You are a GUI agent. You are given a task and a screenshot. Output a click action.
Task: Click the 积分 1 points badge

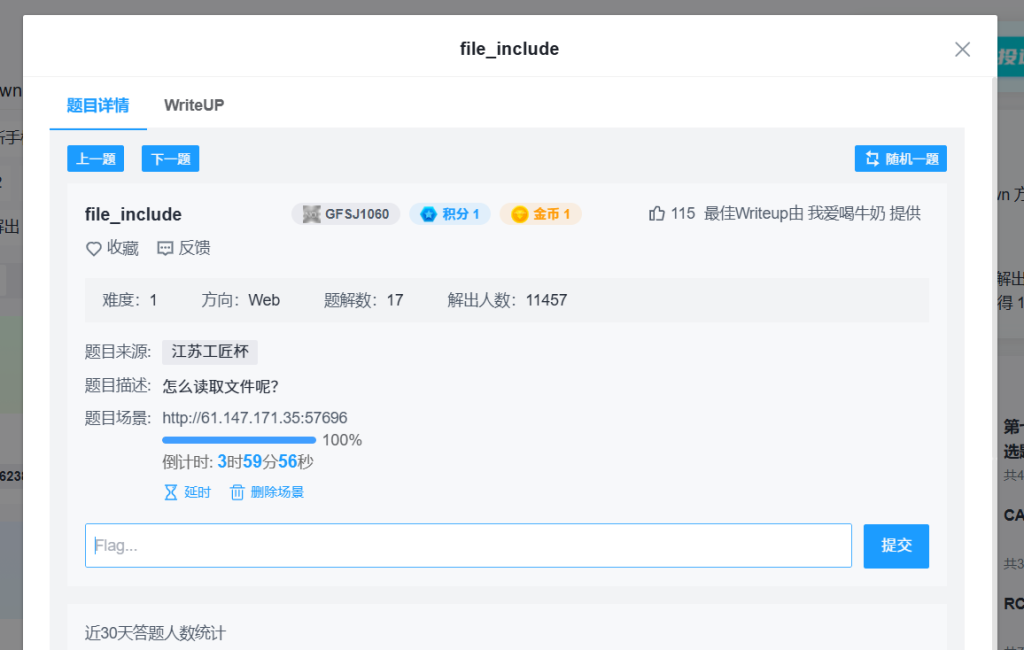(450, 214)
